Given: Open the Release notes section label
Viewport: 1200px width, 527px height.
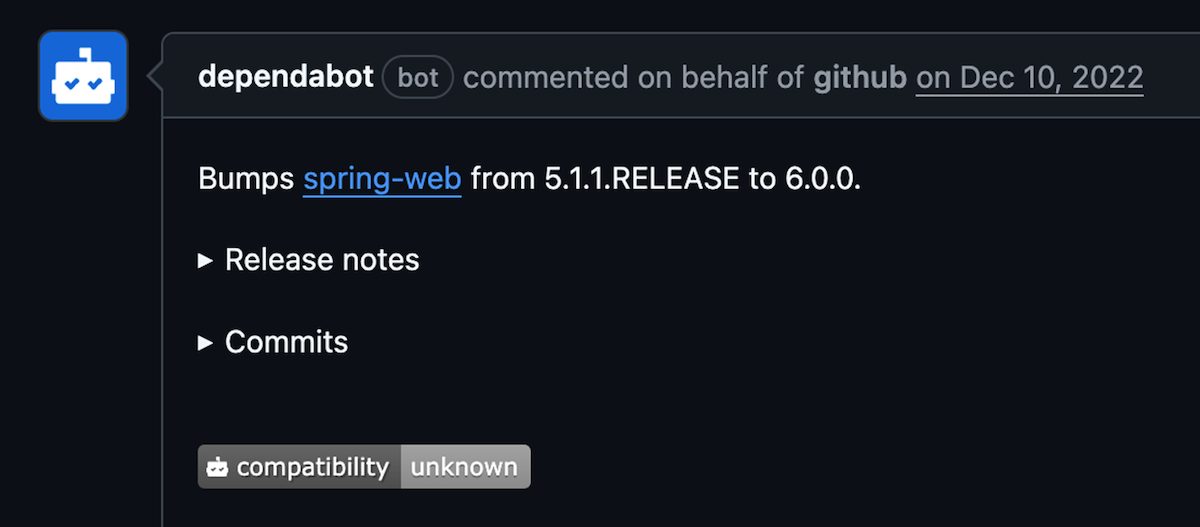Looking at the screenshot, I should click(x=322, y=260).
